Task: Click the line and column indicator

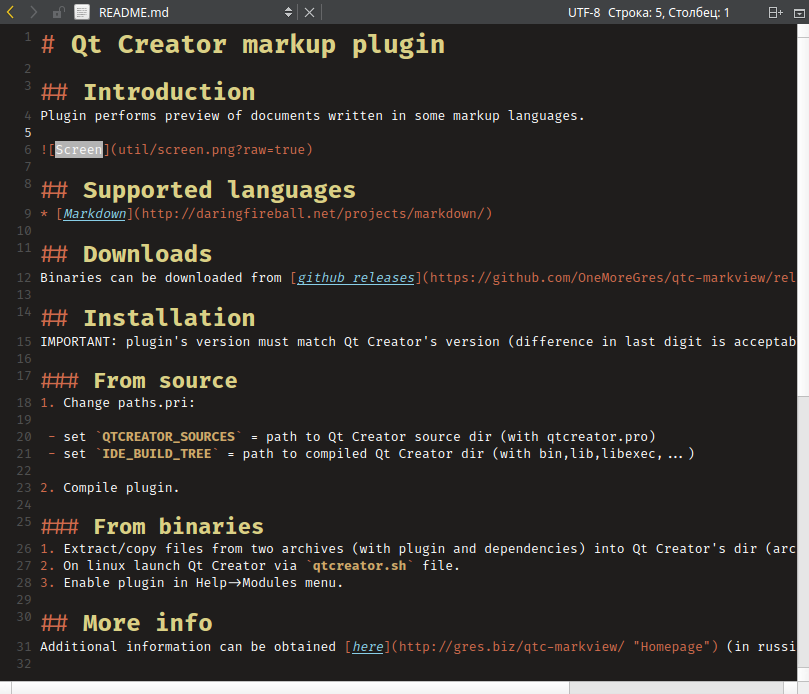Action: pos(669,12)
